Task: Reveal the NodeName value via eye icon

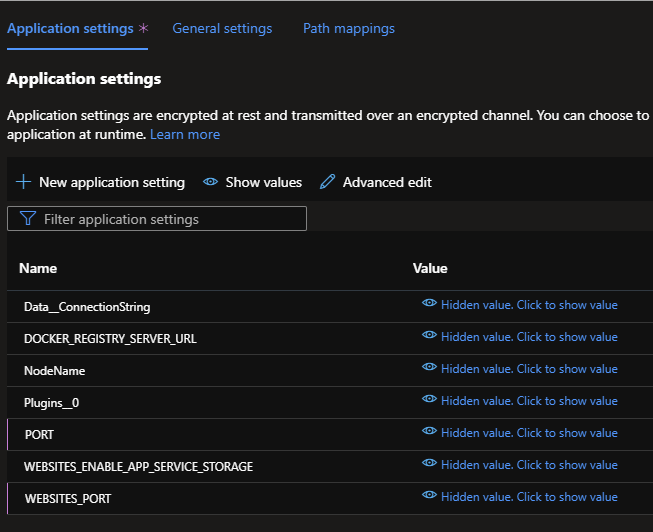Action: click(x=429, y=368)
